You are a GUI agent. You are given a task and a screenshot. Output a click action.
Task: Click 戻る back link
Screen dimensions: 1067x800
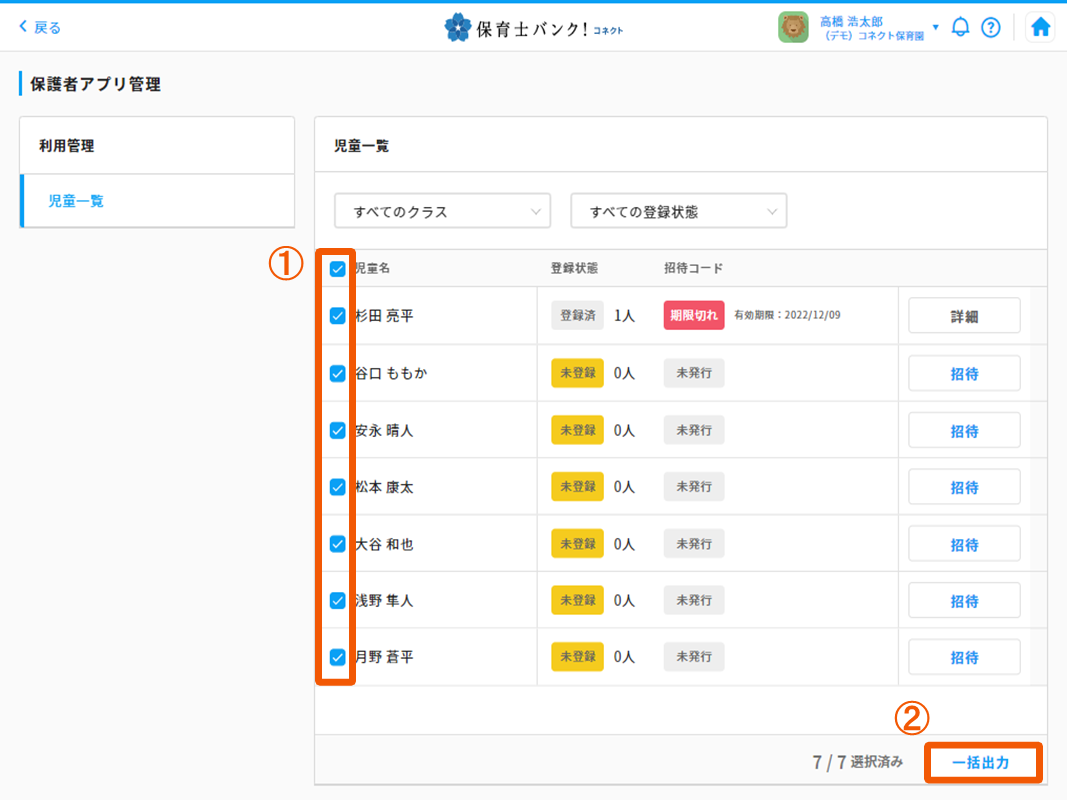[x=40, y=27]
